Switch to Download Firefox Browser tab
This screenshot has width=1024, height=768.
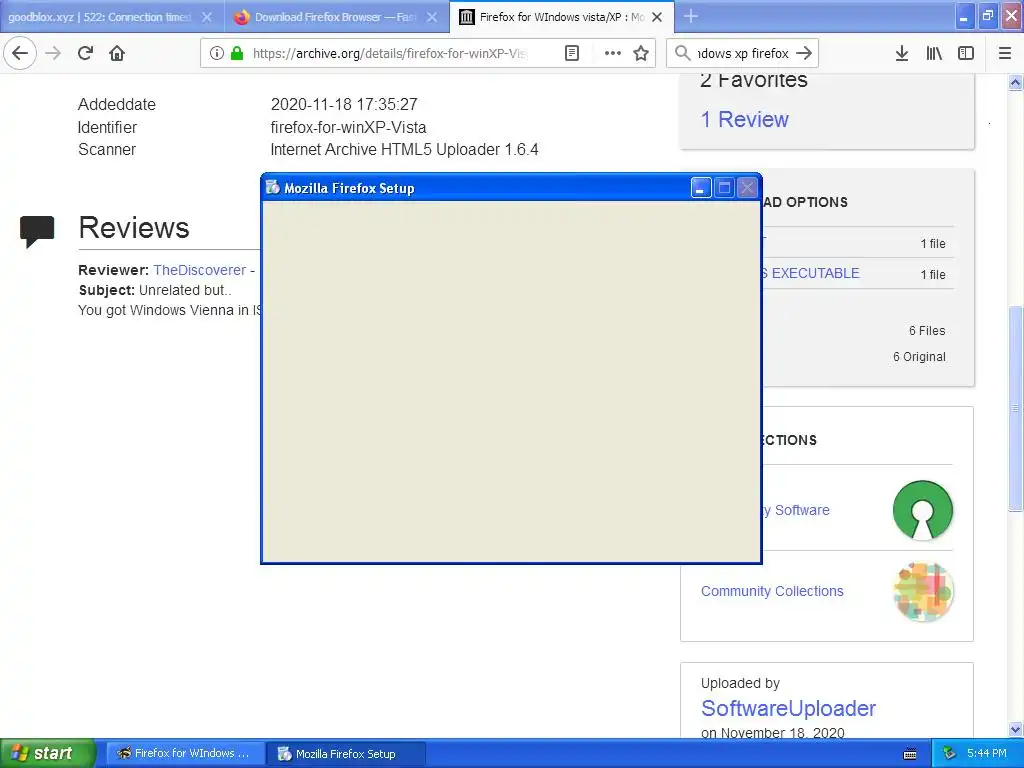[336, 17]
